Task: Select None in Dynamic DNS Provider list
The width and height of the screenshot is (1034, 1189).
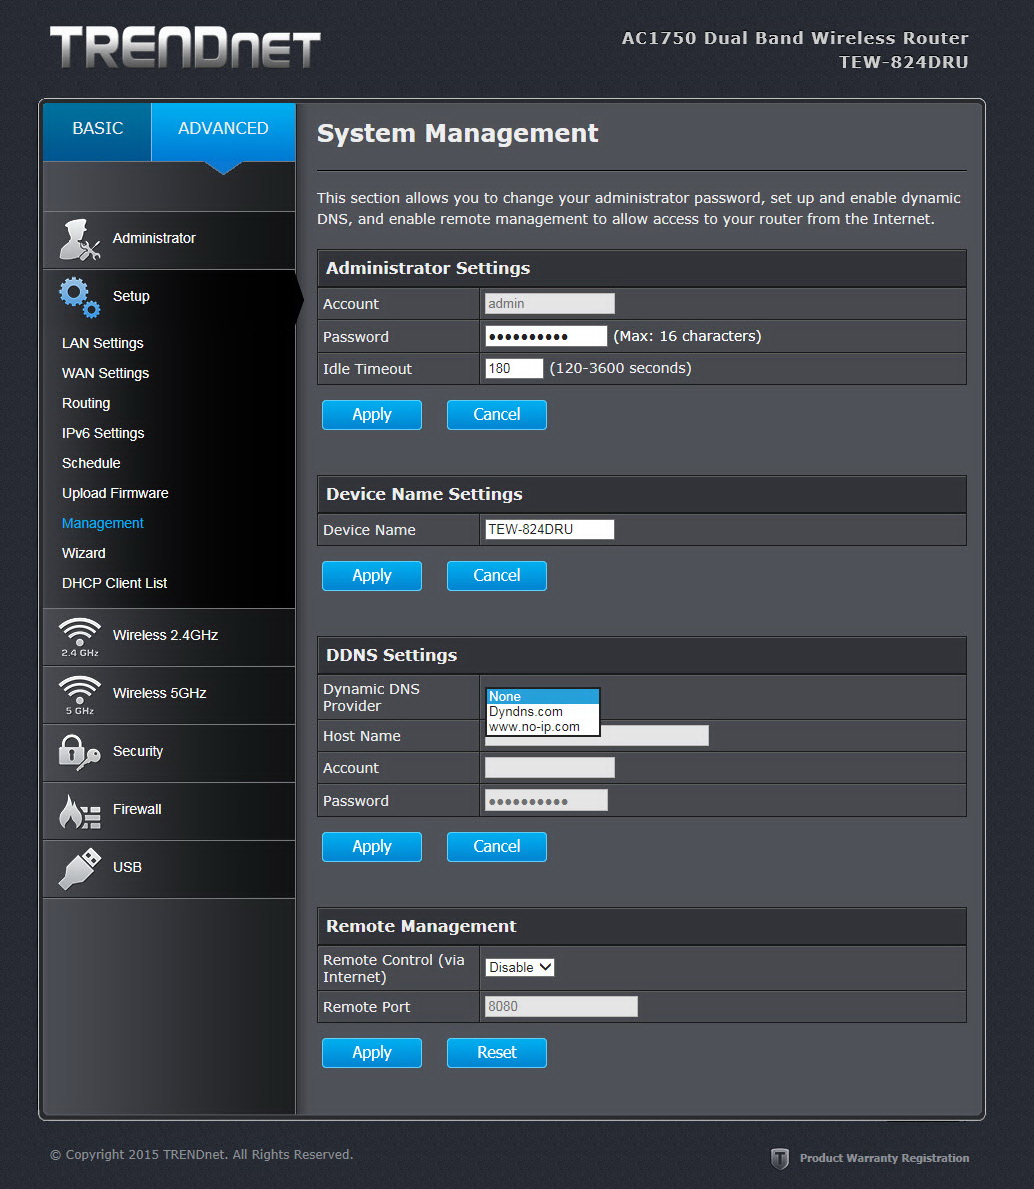Action: [543, 696]
